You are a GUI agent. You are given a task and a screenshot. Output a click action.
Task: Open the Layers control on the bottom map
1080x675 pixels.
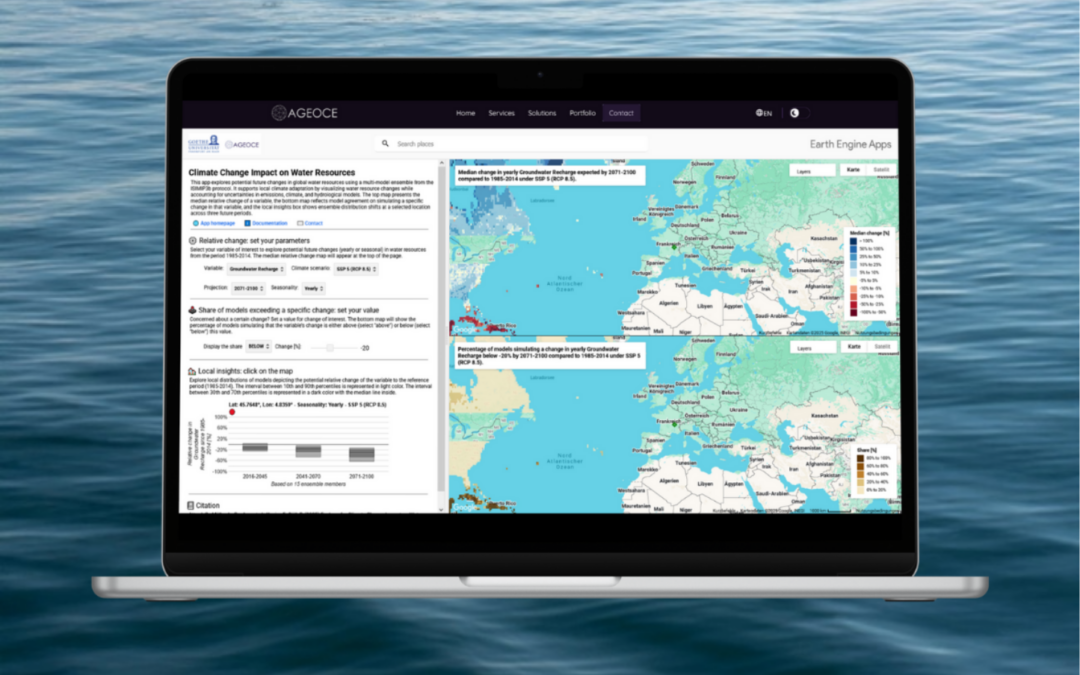(813, 348)
